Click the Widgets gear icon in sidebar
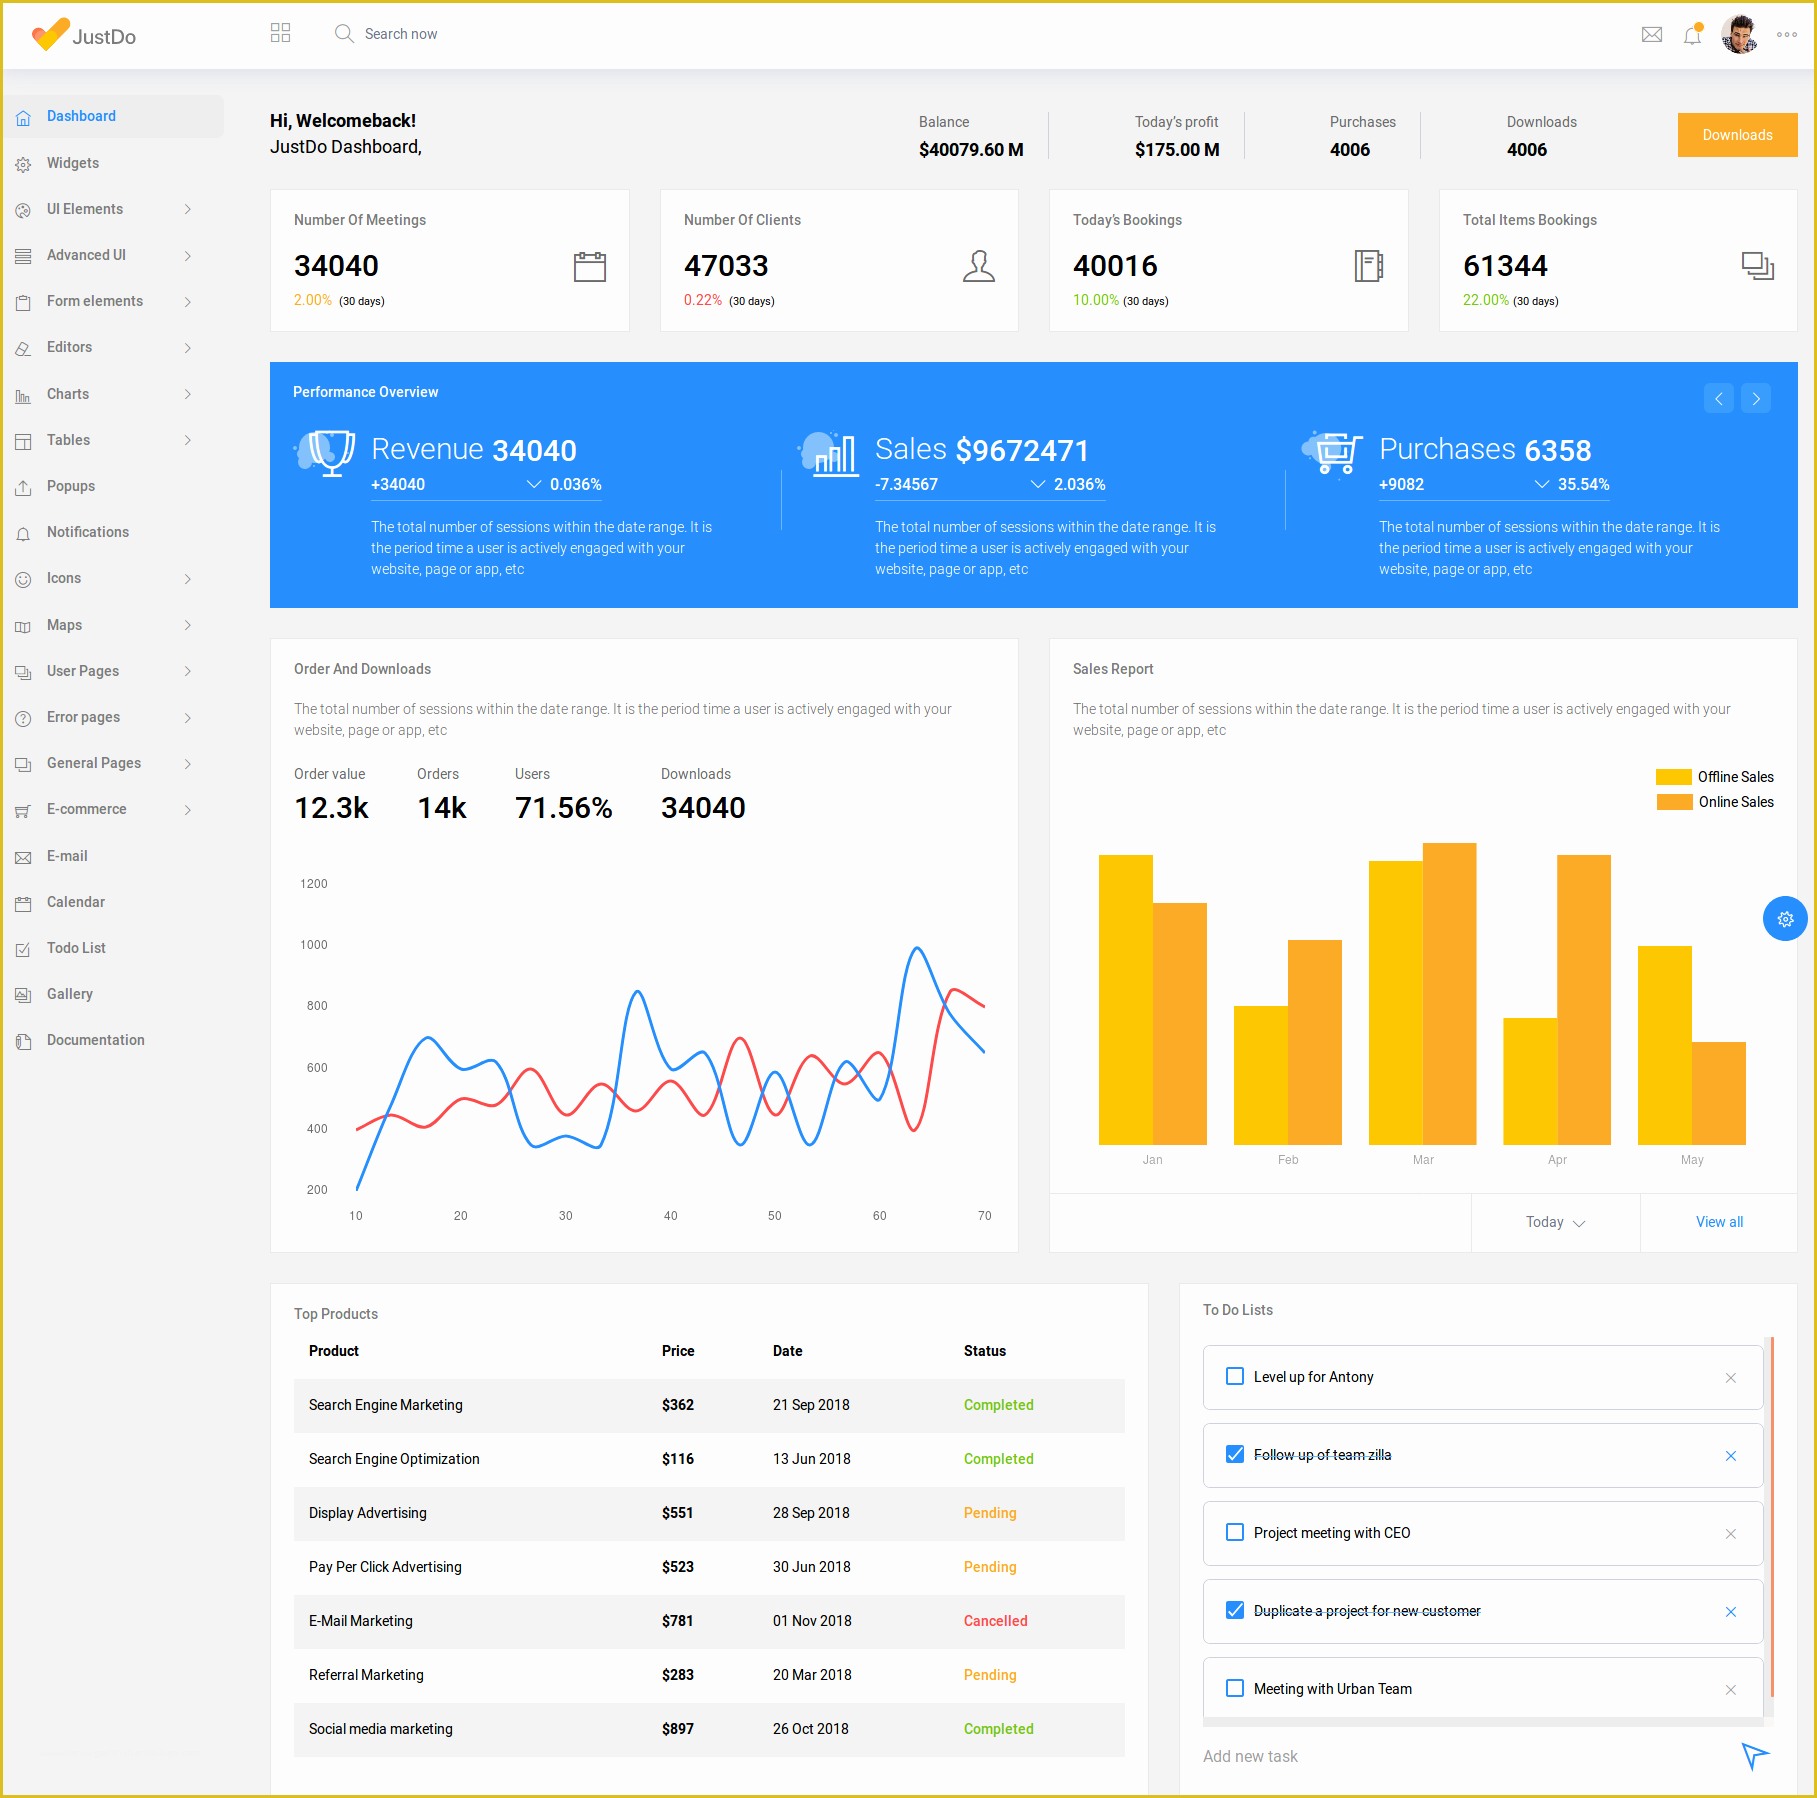 click(x=23, y=164)
